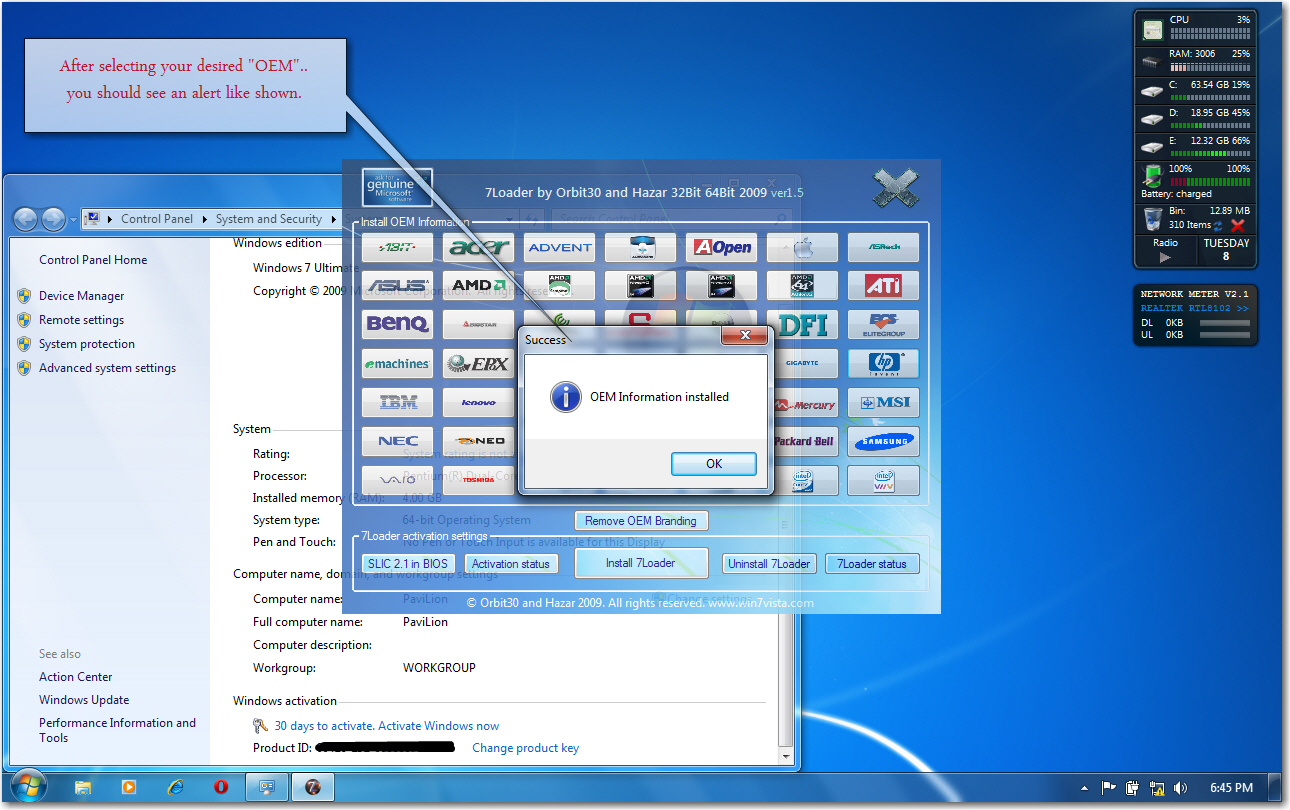Open the Device Manager link
The image size is (1290, 810).
tap(81, 296)
